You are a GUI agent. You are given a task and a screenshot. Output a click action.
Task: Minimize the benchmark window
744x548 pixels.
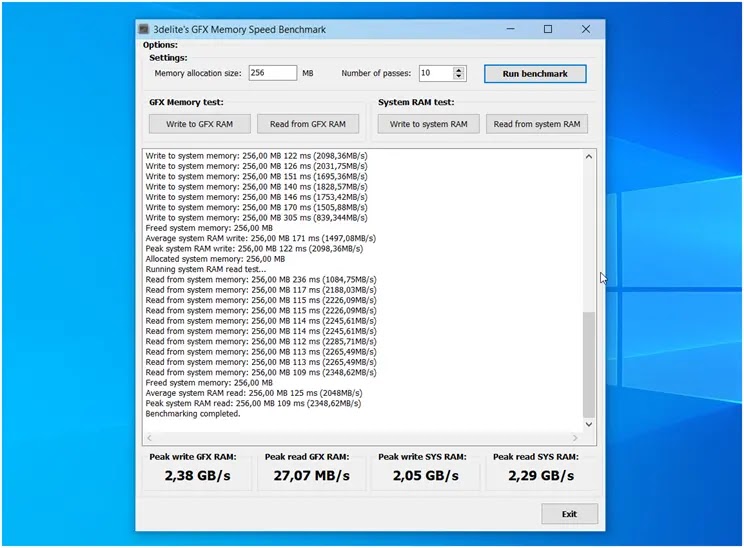point(511,29)
